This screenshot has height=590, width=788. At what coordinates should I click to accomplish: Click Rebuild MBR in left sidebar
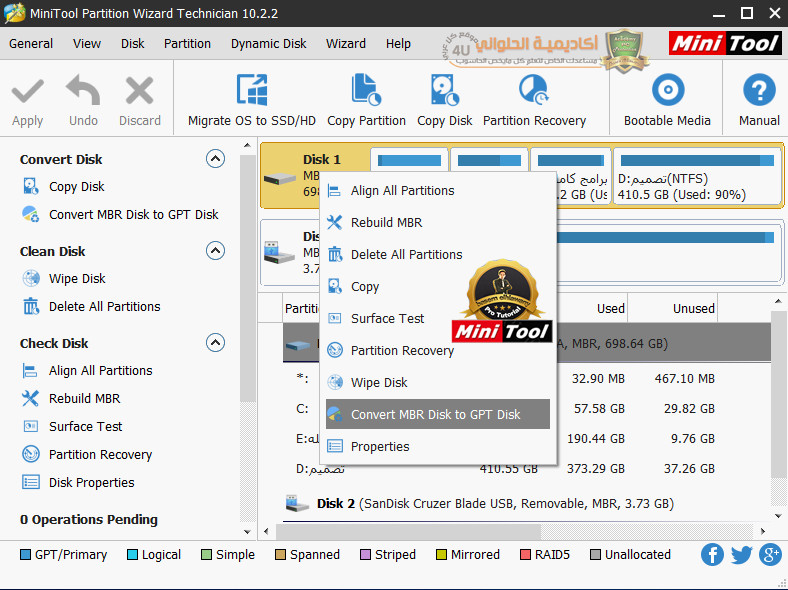[x=84, y=398]
